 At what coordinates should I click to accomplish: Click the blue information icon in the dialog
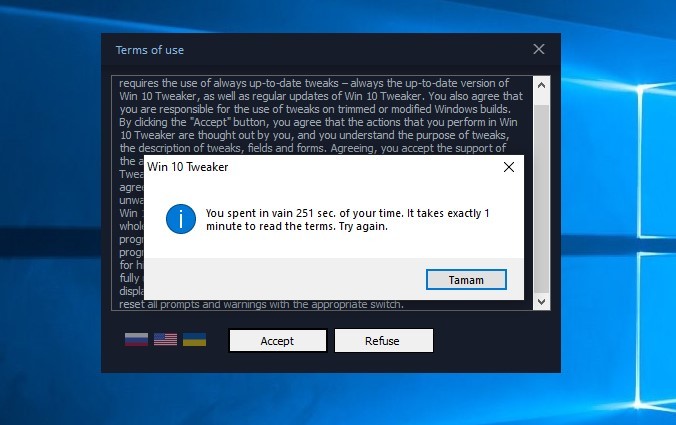click(181, 219)
